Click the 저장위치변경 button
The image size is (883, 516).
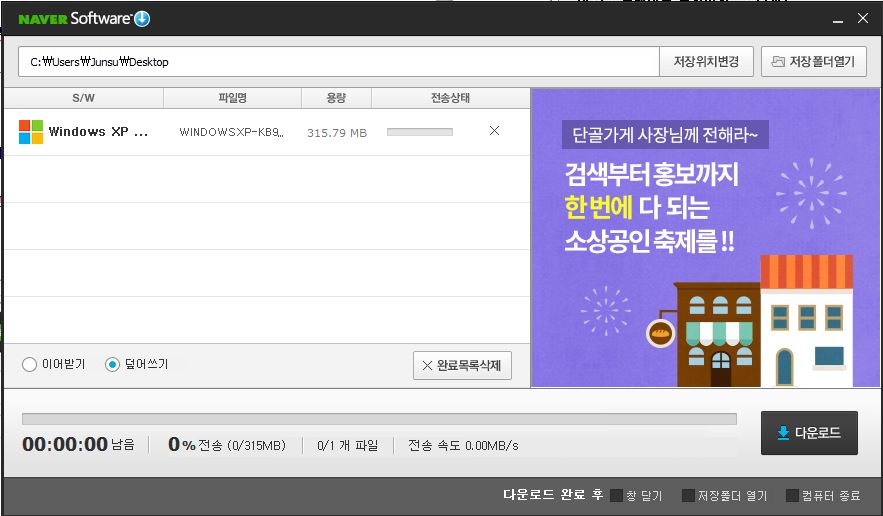(x=706, y=62)
